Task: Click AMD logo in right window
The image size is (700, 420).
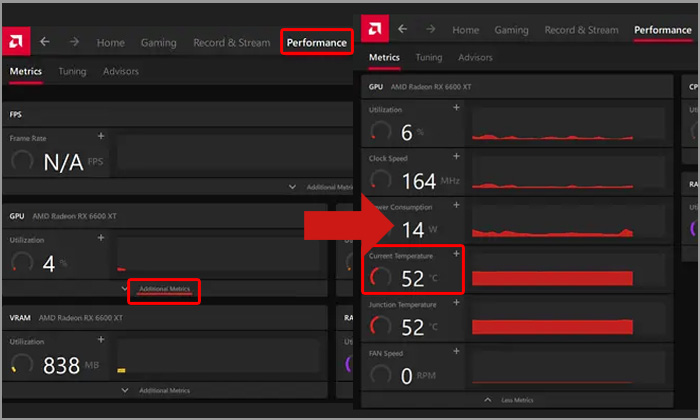Action: 375,29
